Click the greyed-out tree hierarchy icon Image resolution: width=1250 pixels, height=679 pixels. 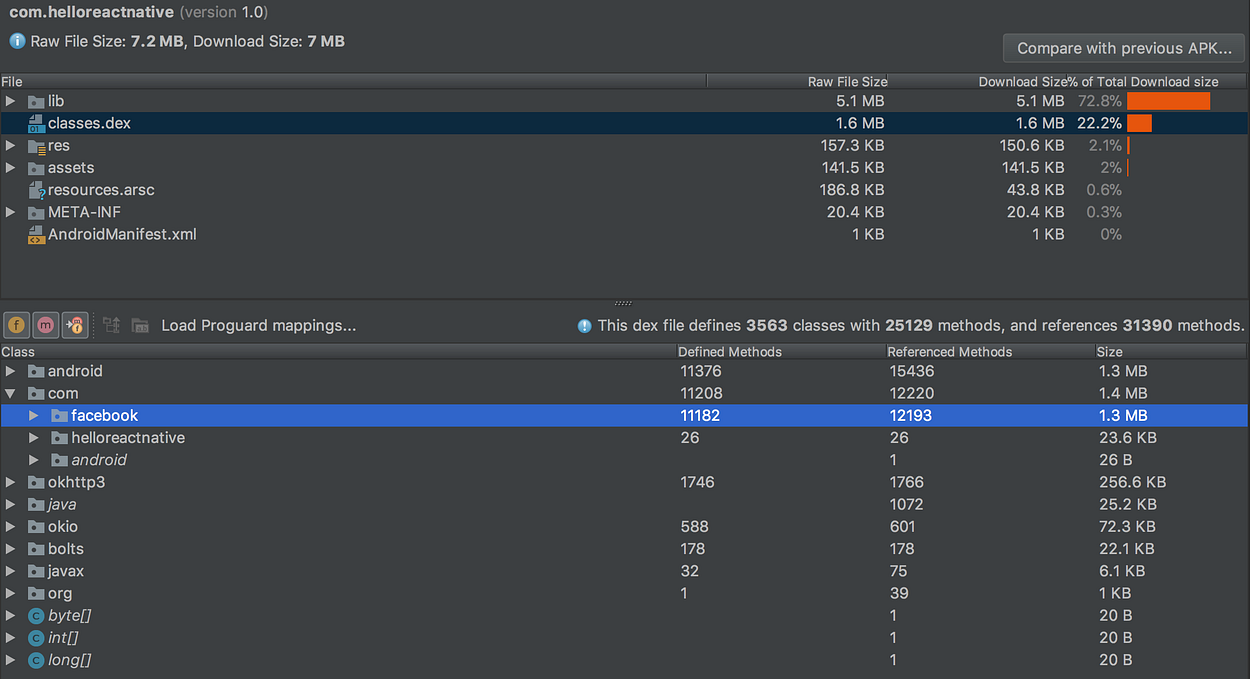pyautogui.click(x=111, y=325)
